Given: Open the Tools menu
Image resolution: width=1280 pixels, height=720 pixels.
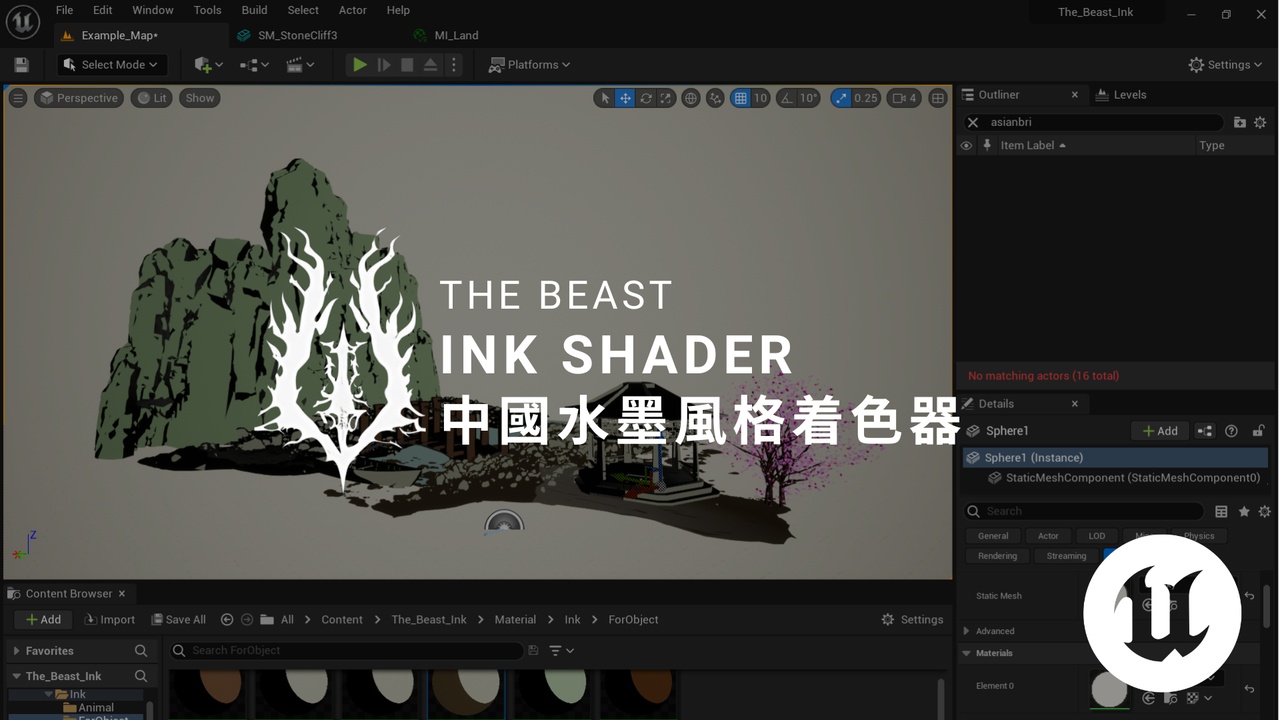Looking at the screenshot, I should tap(207, 10).
